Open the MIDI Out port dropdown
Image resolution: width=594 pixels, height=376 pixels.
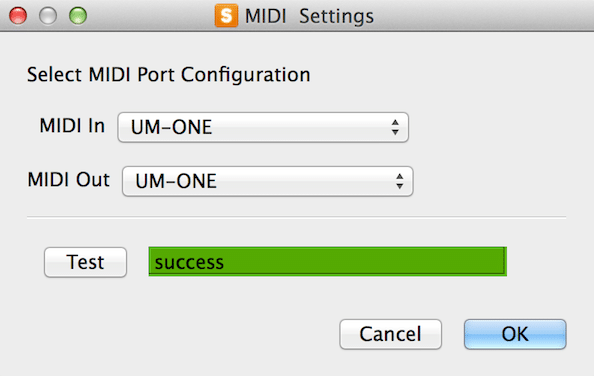click(x=267, y=181)
